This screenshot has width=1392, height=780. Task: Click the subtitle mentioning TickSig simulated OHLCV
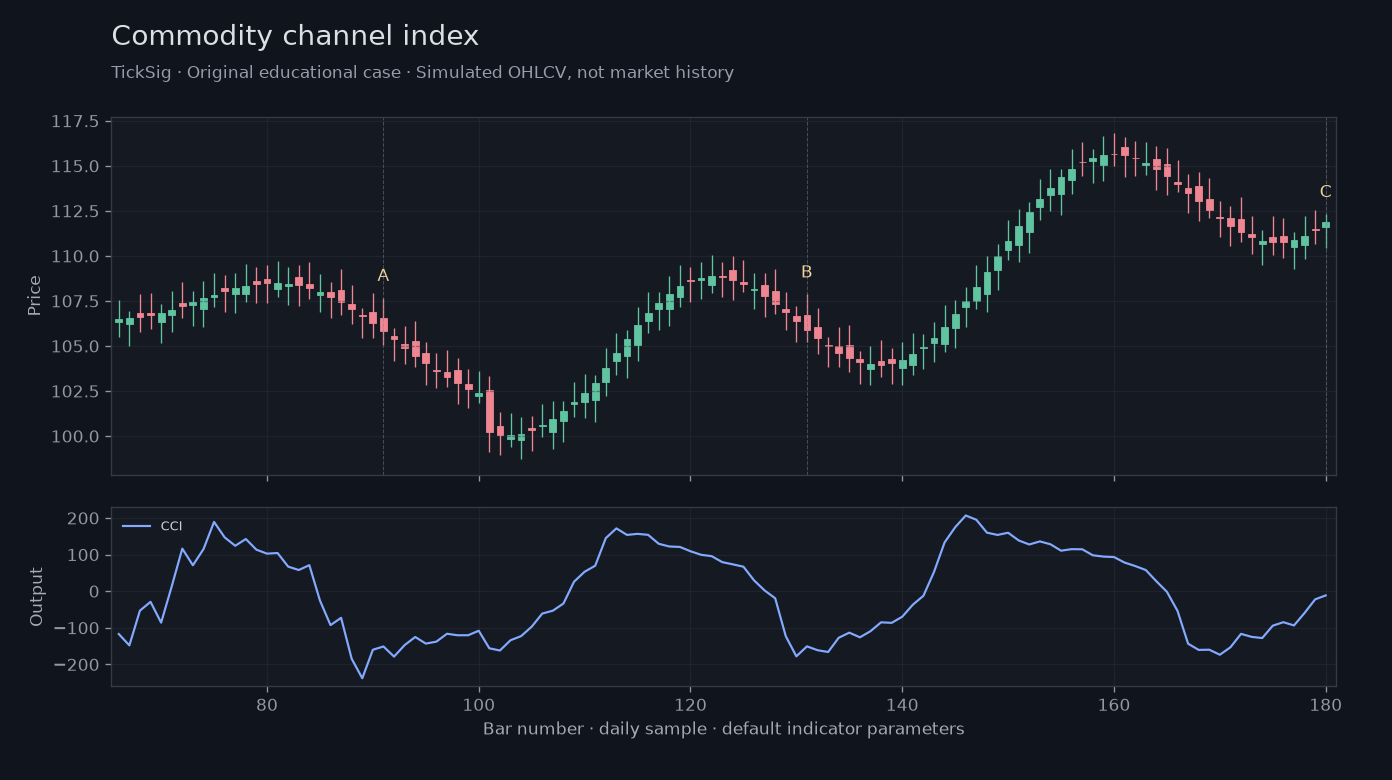click(422, 73)
